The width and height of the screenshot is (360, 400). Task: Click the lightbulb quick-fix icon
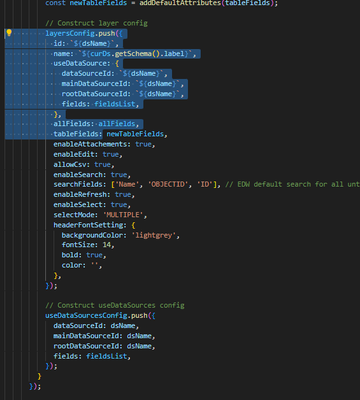pos(9,33)
